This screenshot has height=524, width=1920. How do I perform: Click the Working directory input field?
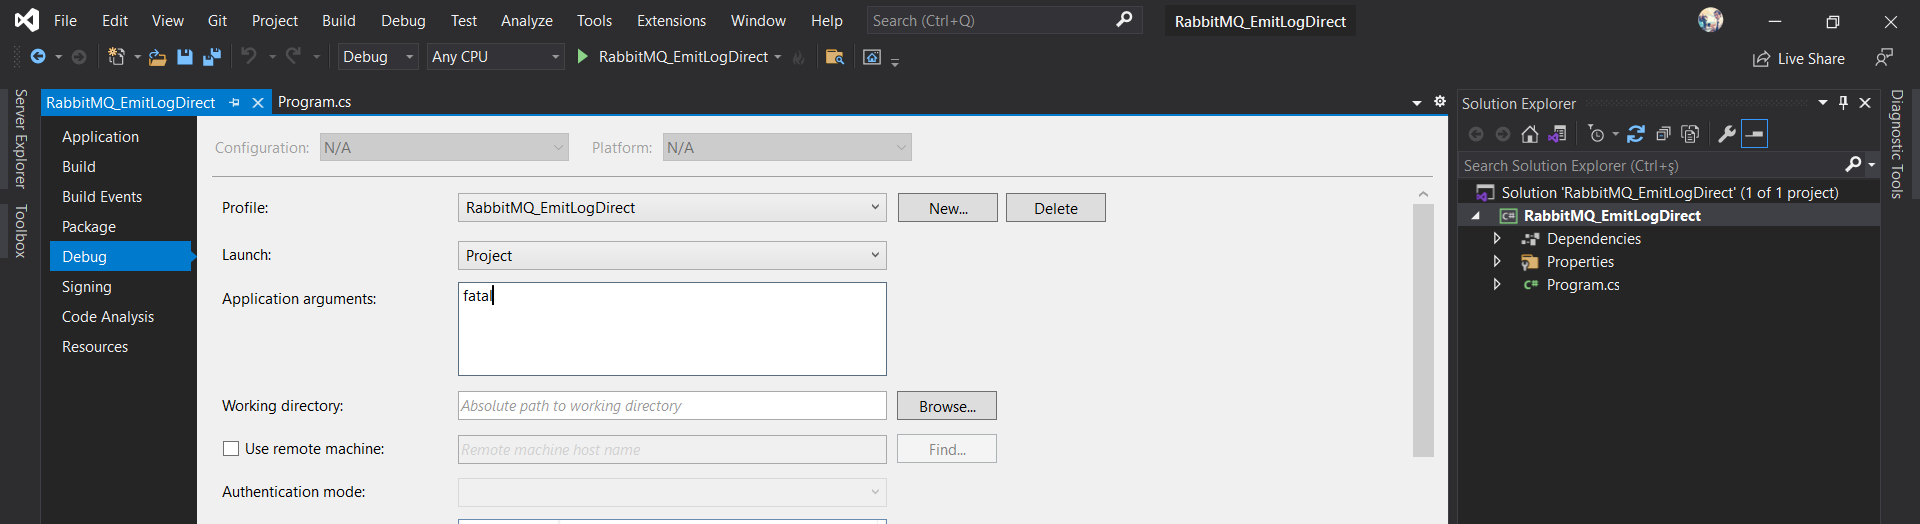(x=672, y=406)
